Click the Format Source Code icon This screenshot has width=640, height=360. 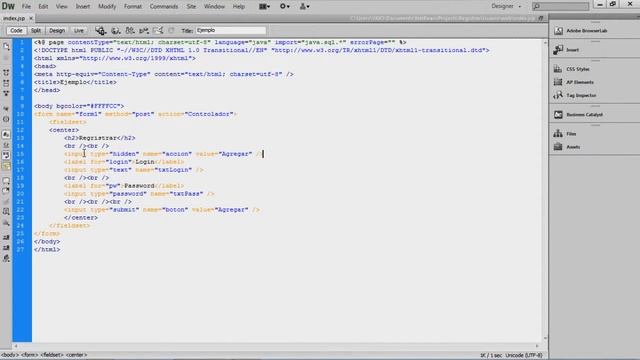tap(6, 258)
